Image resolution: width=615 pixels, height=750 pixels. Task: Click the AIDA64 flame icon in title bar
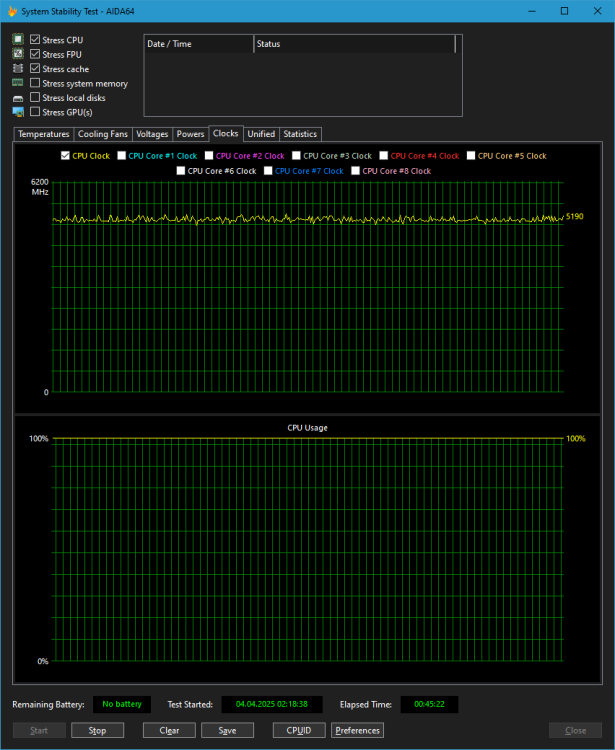click(11, 11)
